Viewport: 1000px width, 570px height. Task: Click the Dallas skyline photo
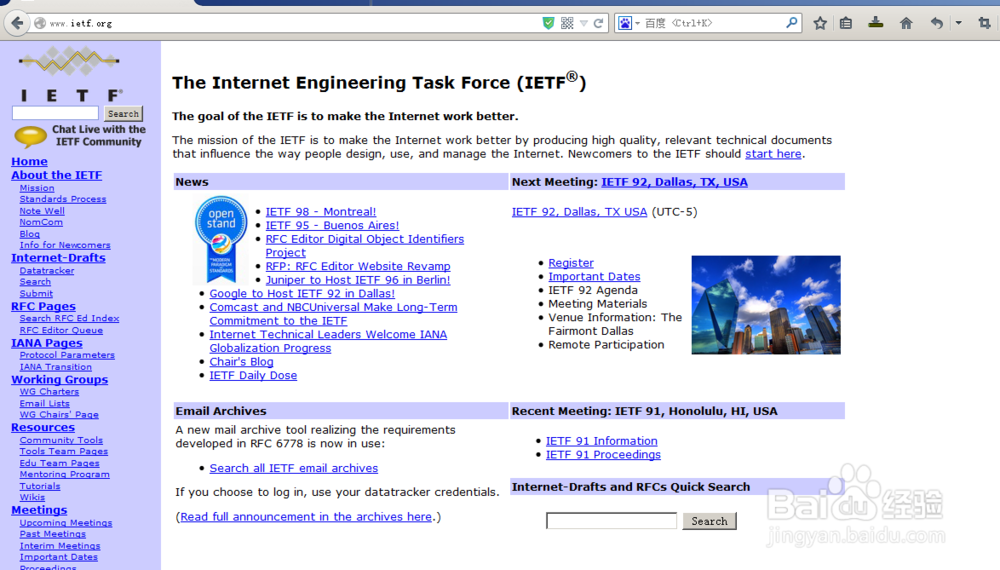766,305
